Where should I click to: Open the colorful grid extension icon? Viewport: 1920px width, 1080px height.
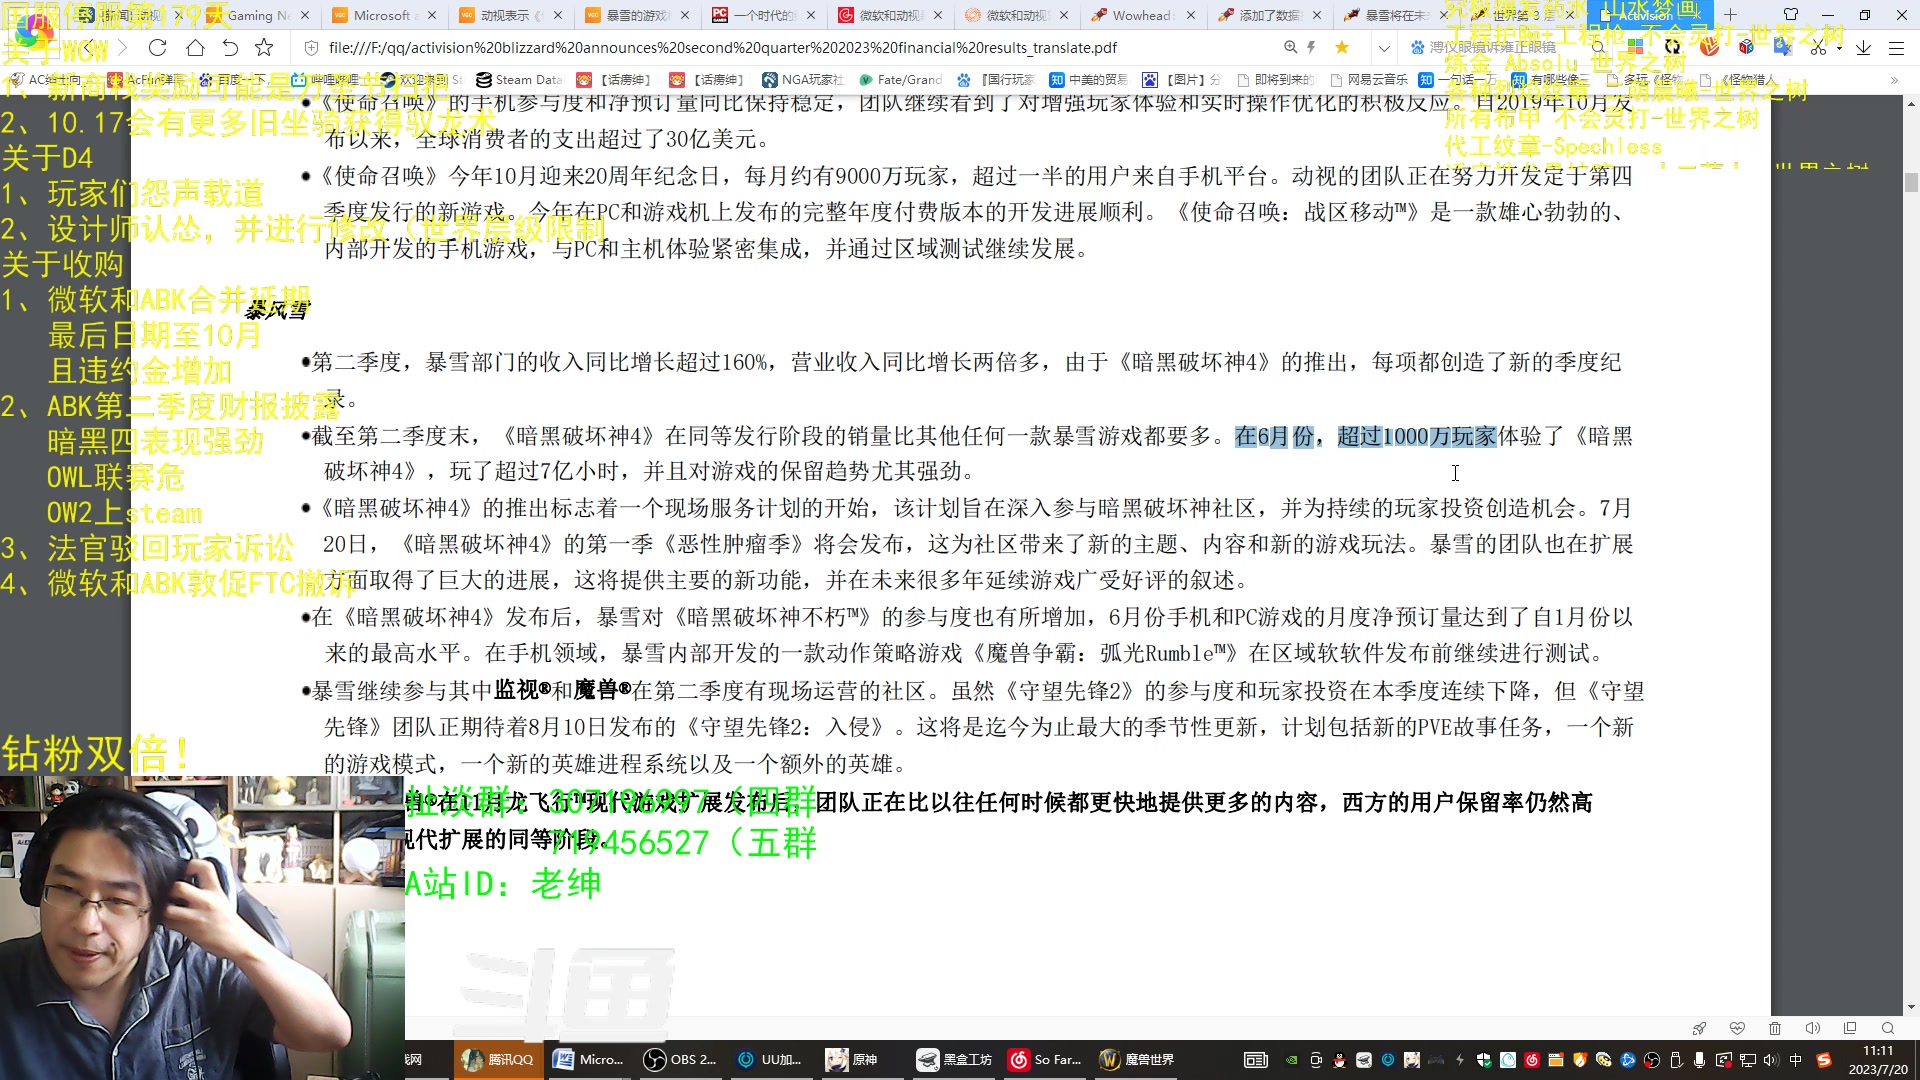pyautogui.click(x=1636, y=47)
